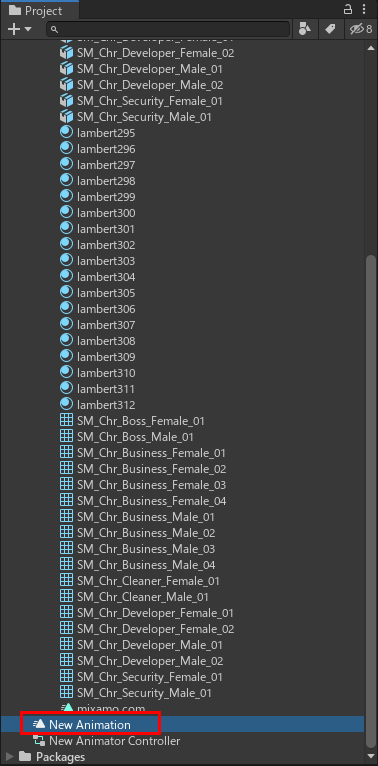Select mesh SM_Chr_Security_Male_01 name
The image size is (378, 766).
(144, 693)
